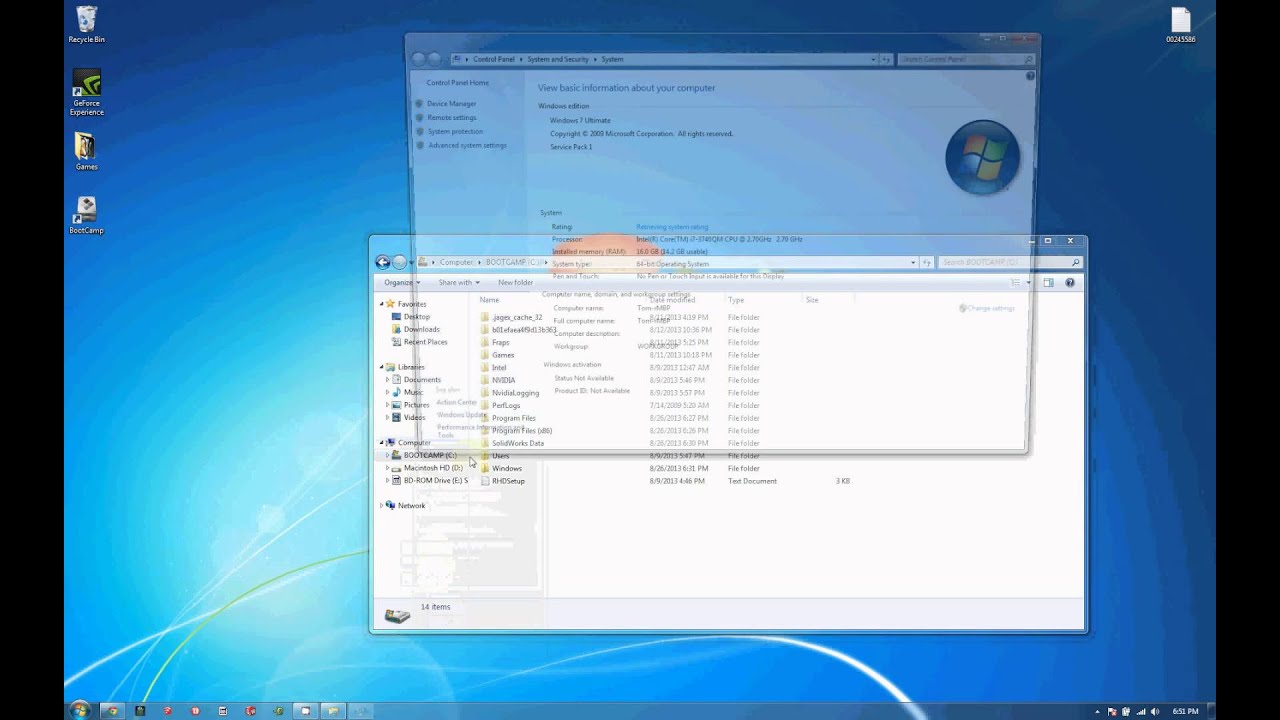
Task: Open the Recycle Bin desktop icon
Action: (86, 25)
